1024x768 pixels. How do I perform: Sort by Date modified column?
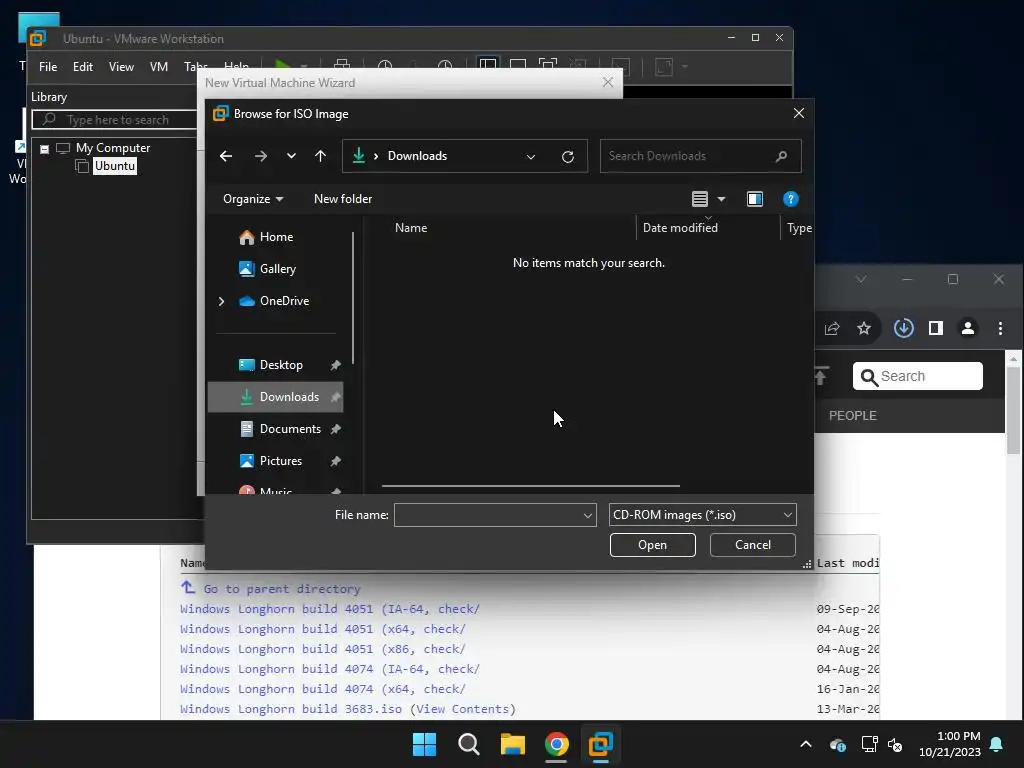[x=680, y=228]
